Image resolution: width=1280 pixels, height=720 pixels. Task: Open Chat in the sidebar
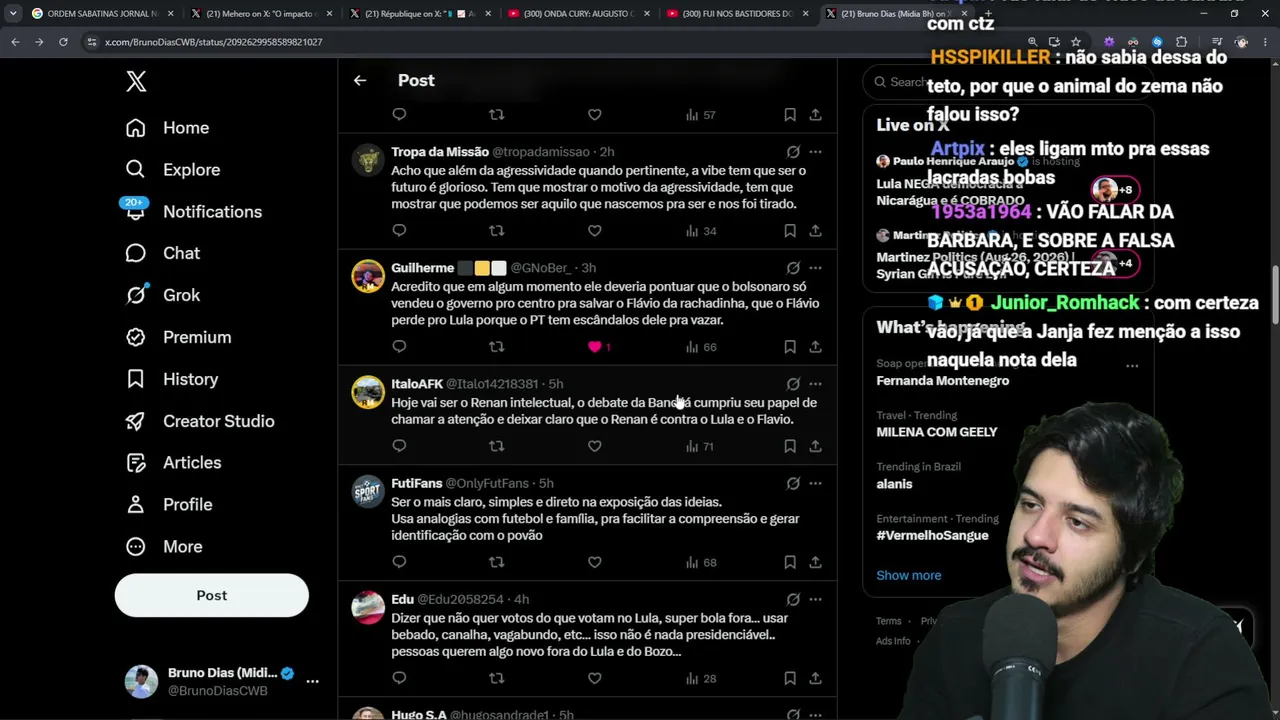click(x=162, y=253)
